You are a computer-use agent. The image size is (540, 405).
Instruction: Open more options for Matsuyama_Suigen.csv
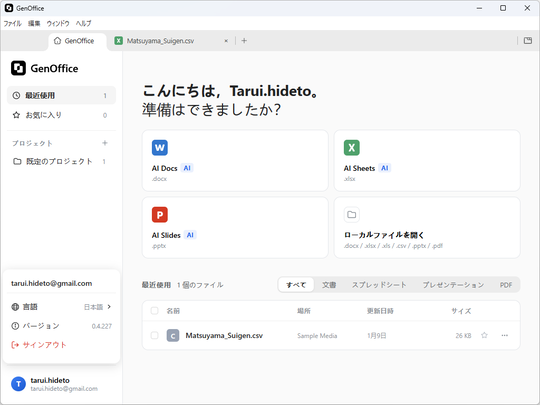[505, 335]
